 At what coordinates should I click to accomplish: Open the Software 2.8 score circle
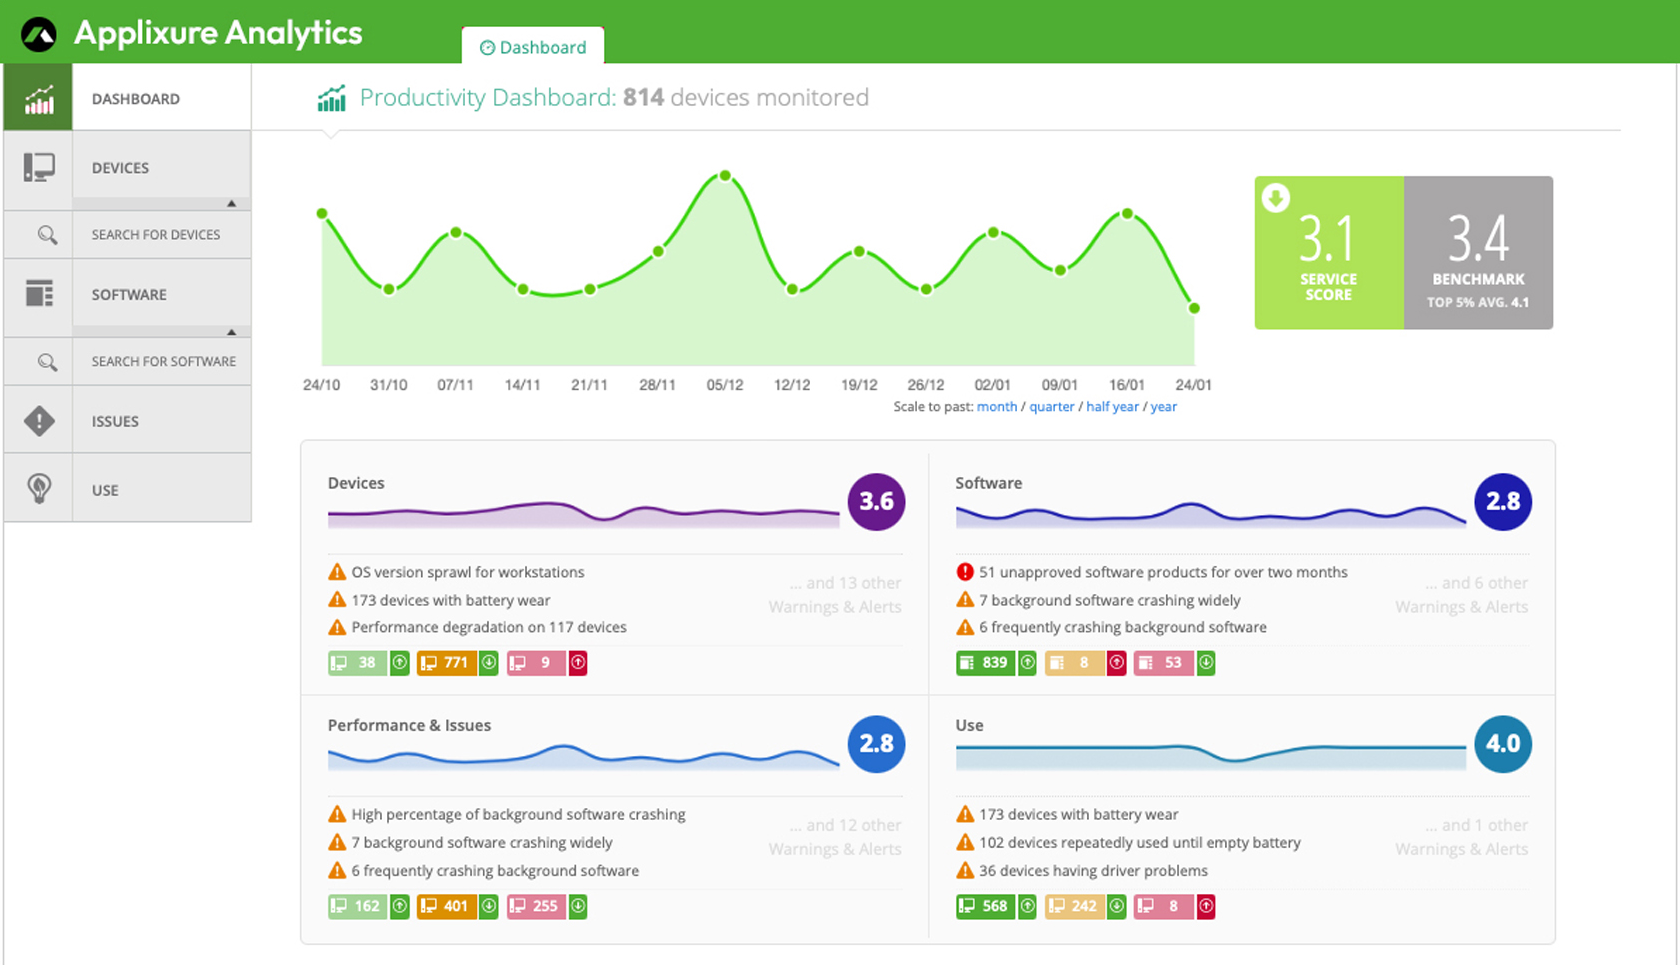click(x=1503, y=501)
